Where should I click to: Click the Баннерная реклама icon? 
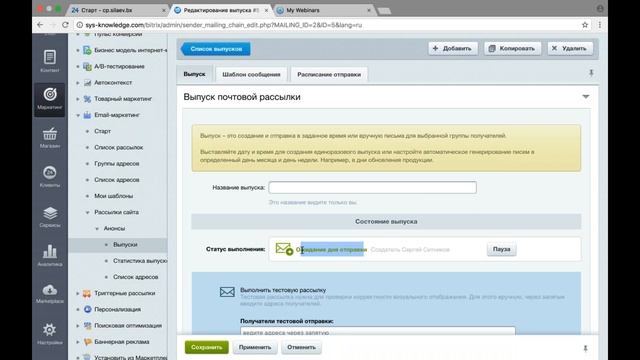pos(87,342)
